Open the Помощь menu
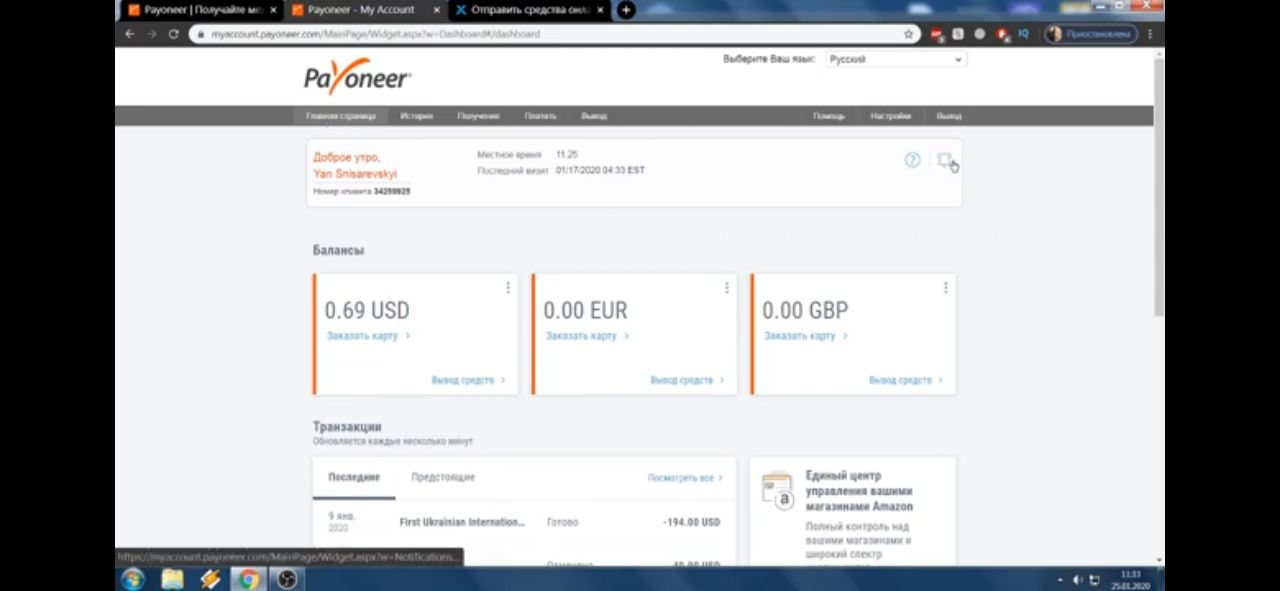 coord(829,116)
